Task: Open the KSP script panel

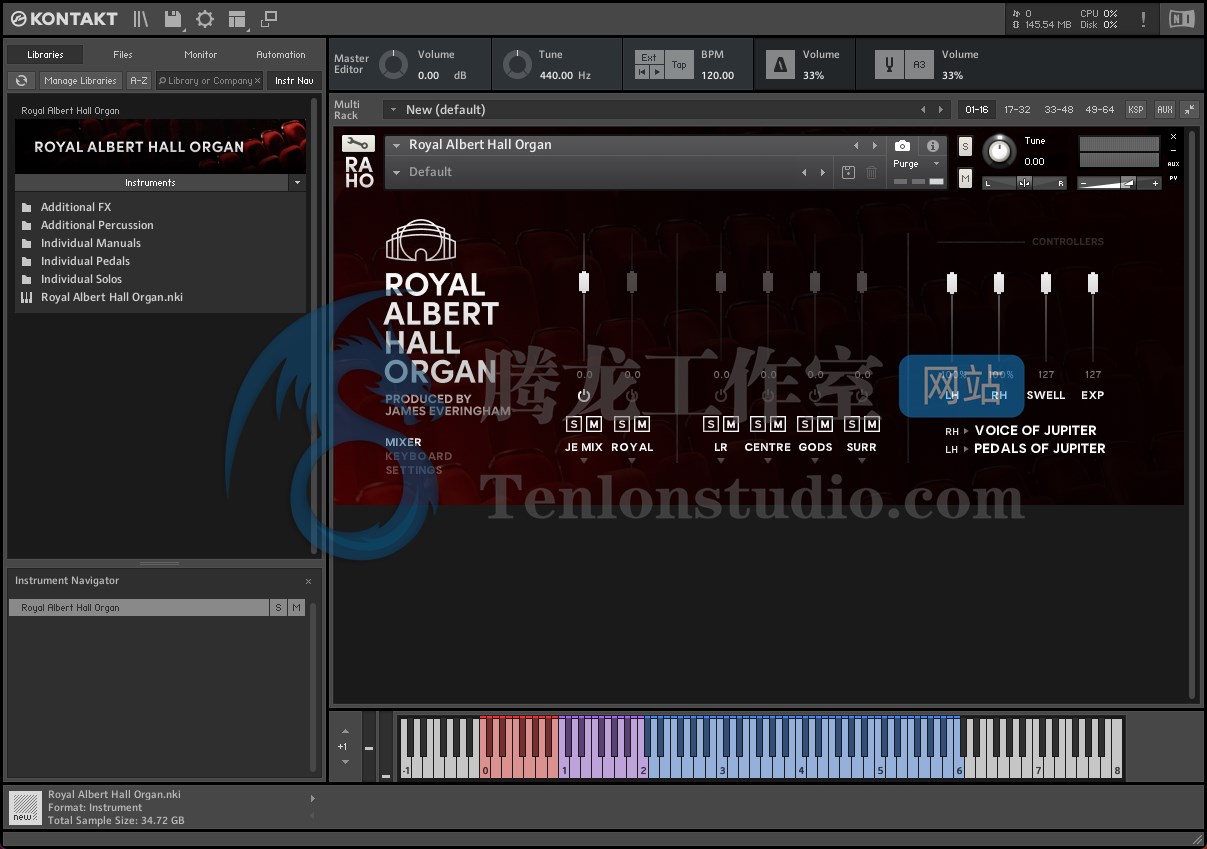Action: coord(1136,110)
